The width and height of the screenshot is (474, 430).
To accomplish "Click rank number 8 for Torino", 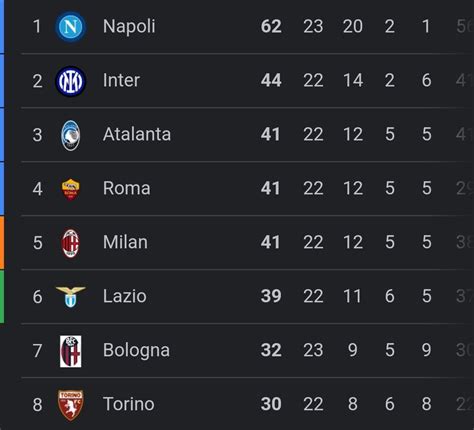I will [37, 405].
